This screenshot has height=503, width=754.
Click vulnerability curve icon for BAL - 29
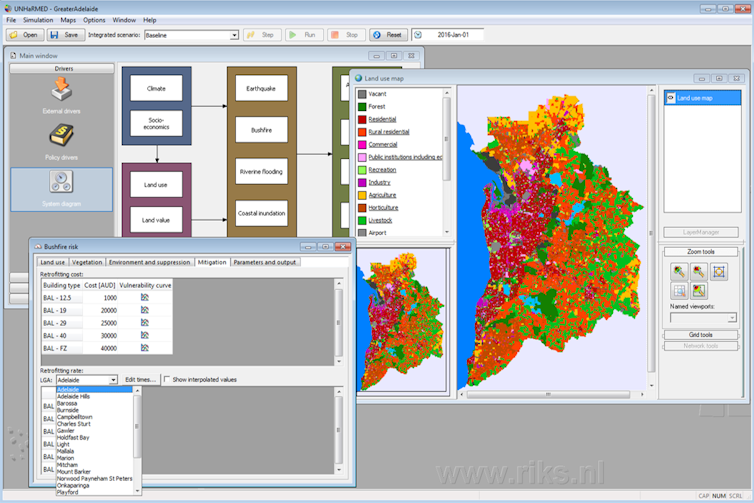coord(145,323)
